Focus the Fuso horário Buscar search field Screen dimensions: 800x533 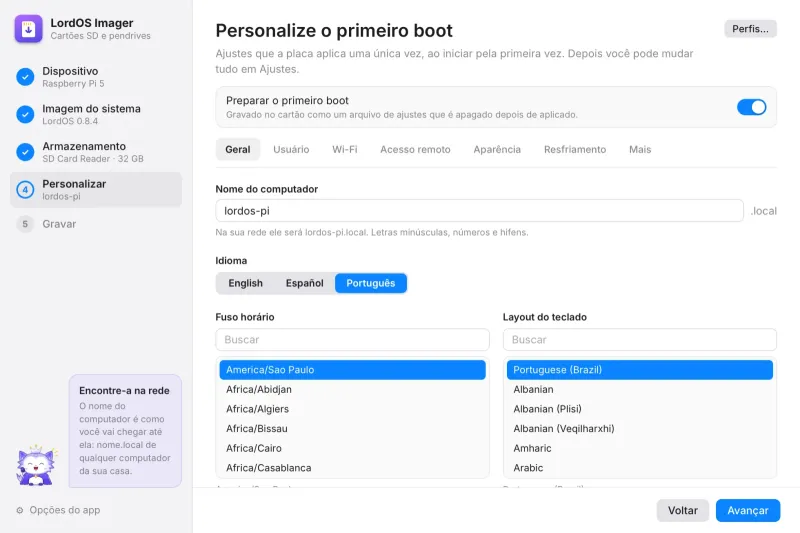click(x=353, y=340)
